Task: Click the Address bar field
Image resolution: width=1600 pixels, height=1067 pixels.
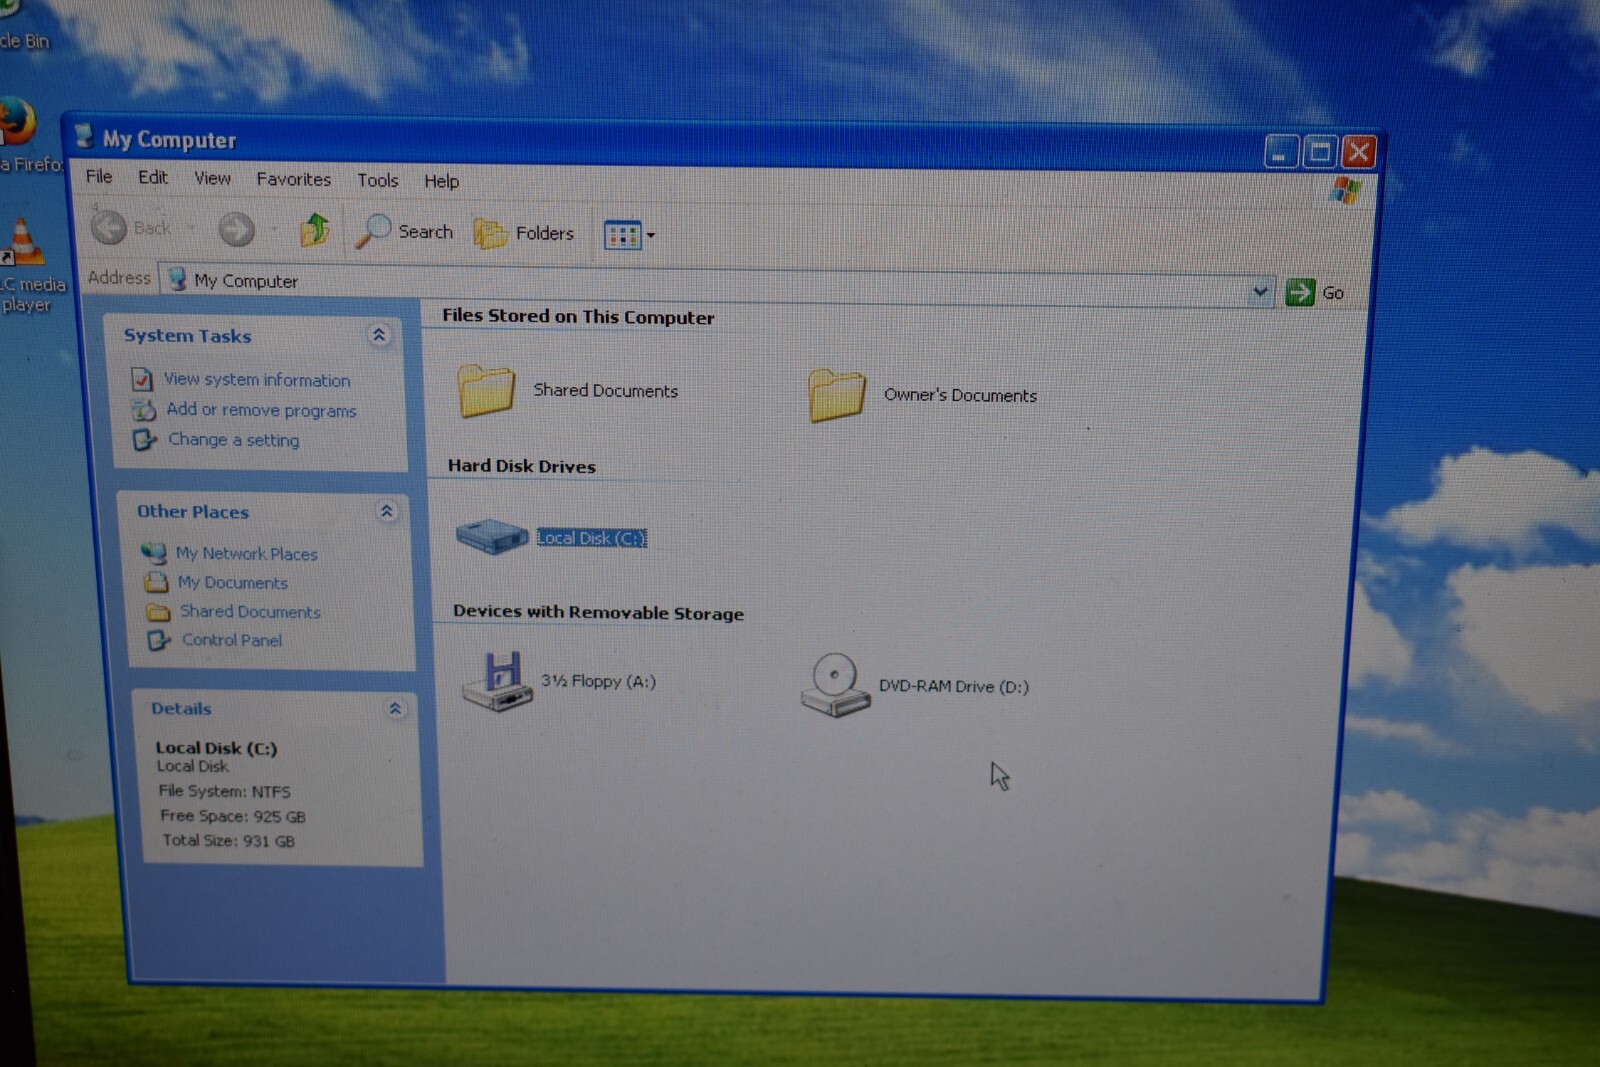Action: (x=716, y=285)
